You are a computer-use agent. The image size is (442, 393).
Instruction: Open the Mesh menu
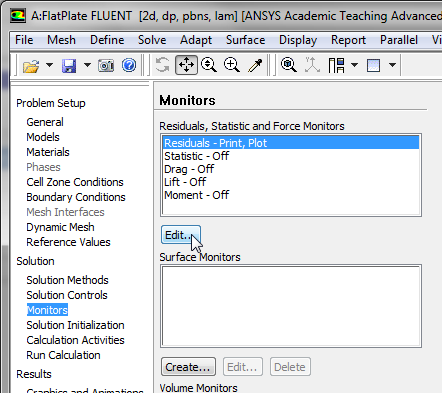click(61, 40)
